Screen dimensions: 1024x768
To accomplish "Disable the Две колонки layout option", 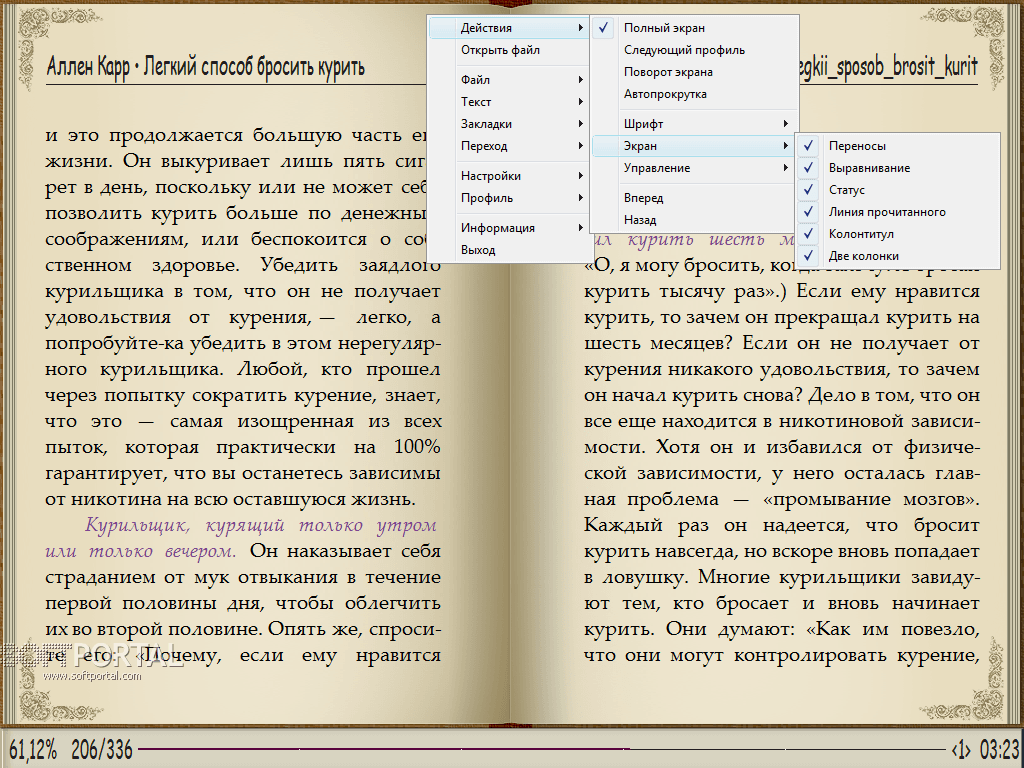I will point(897,256).
